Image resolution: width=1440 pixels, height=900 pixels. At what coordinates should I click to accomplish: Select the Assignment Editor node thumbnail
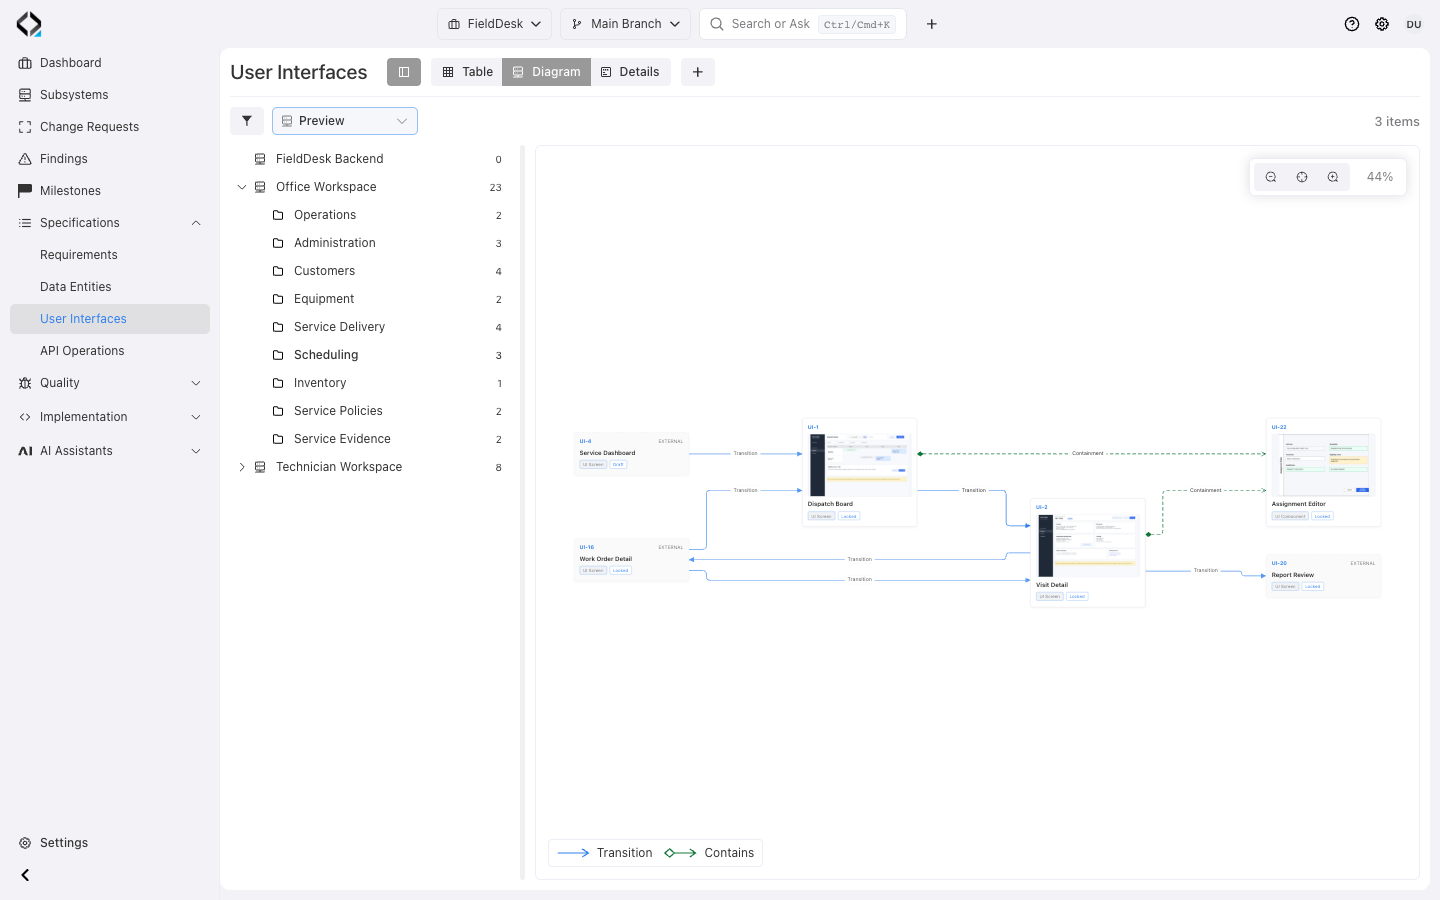tap(1324, 465)
